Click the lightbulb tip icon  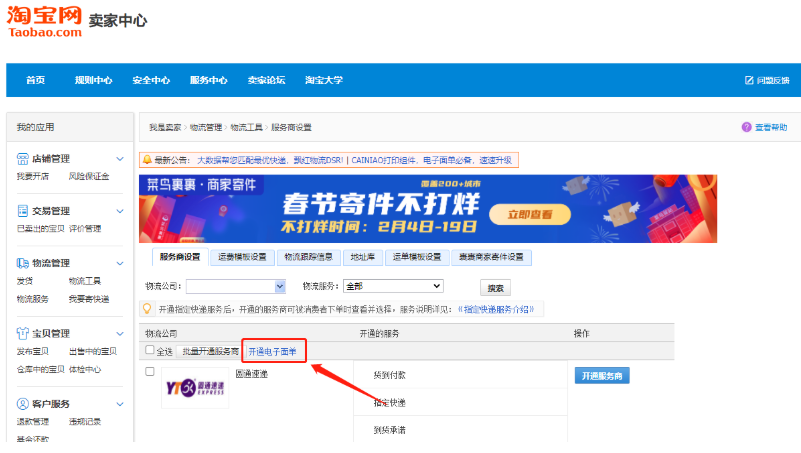[147, 309]
